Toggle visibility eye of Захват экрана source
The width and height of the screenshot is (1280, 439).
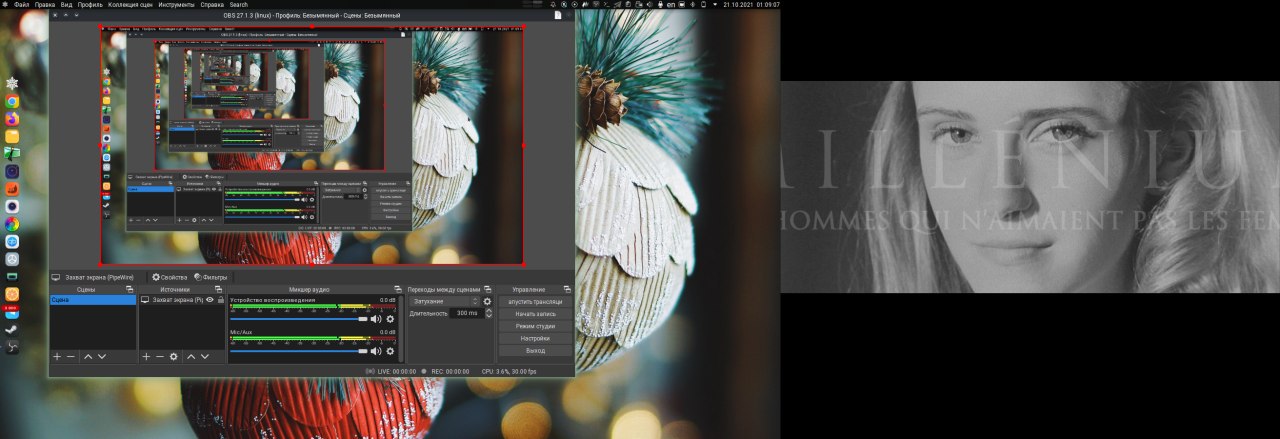click(x=210, y=299)
